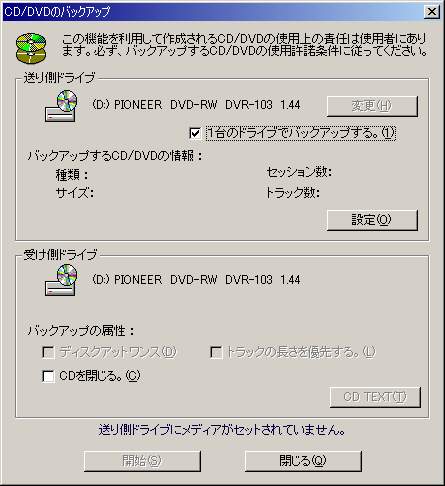This screenshot has width=445, height=486.
Task: Toggle the 1台のドライブでバックアップする checkbox
Action: (x=195, y=133)
